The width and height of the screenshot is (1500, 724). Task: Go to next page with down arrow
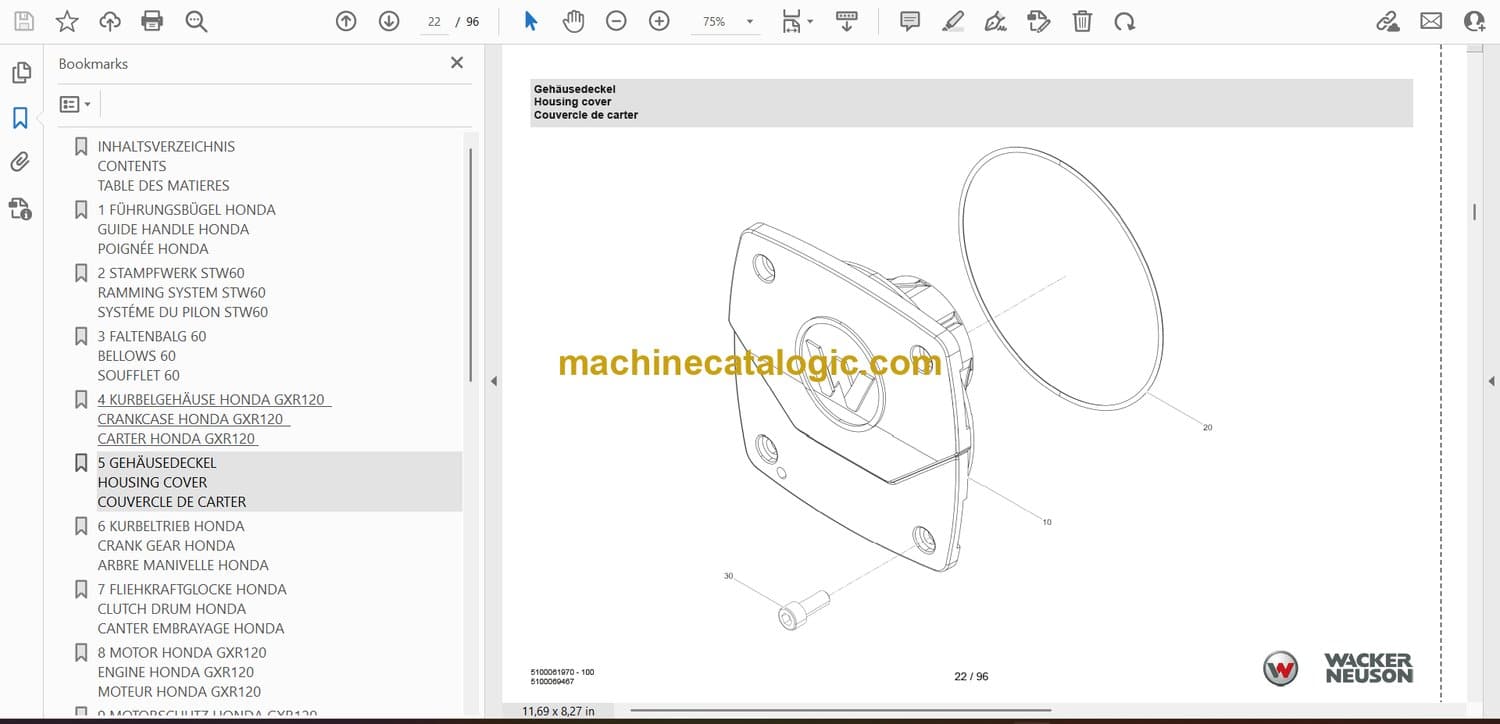pyautogui.click(x=389, y=21)
